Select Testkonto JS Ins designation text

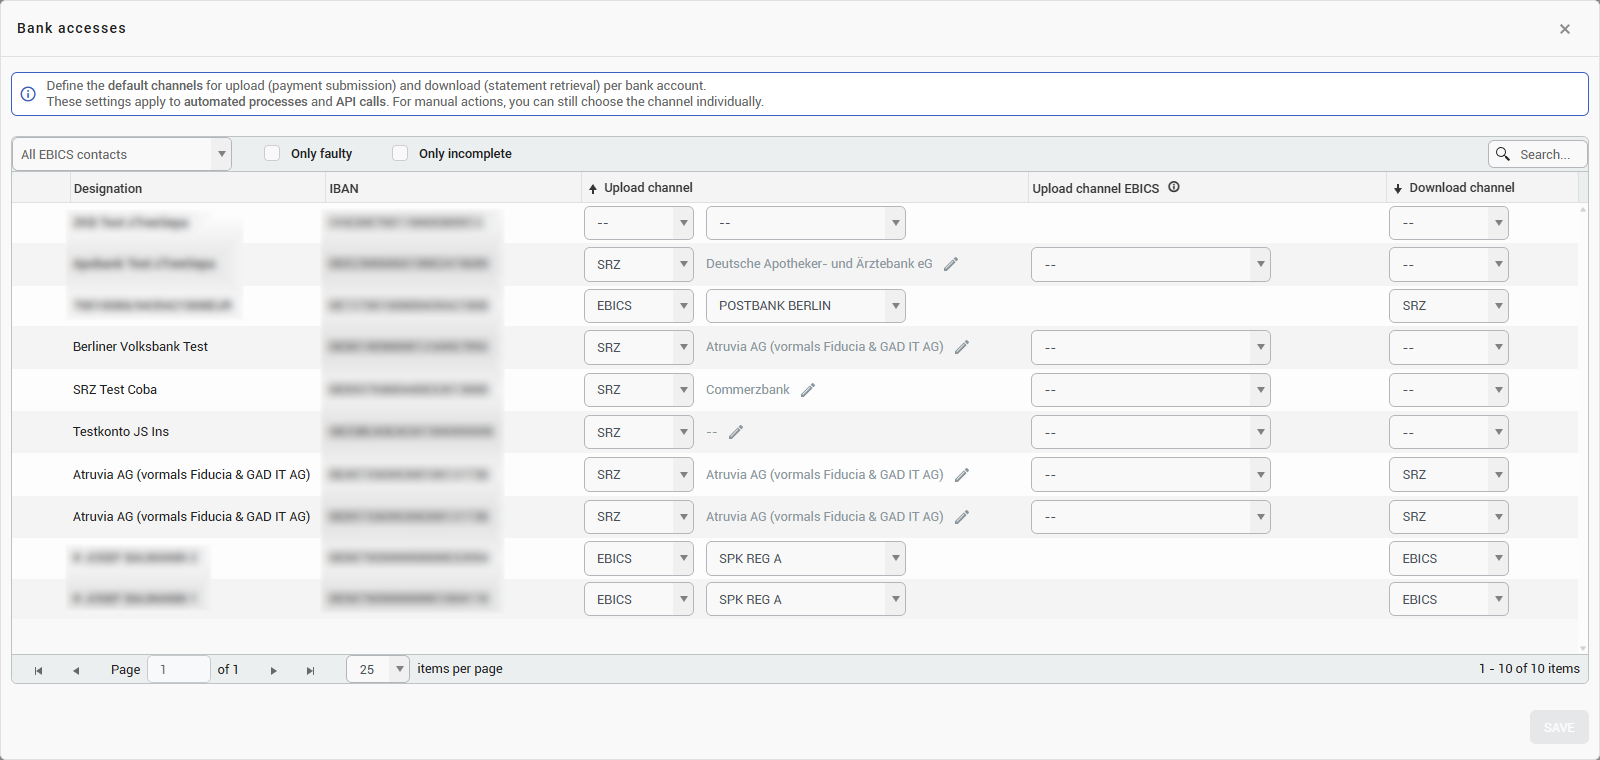coord(121,432)
